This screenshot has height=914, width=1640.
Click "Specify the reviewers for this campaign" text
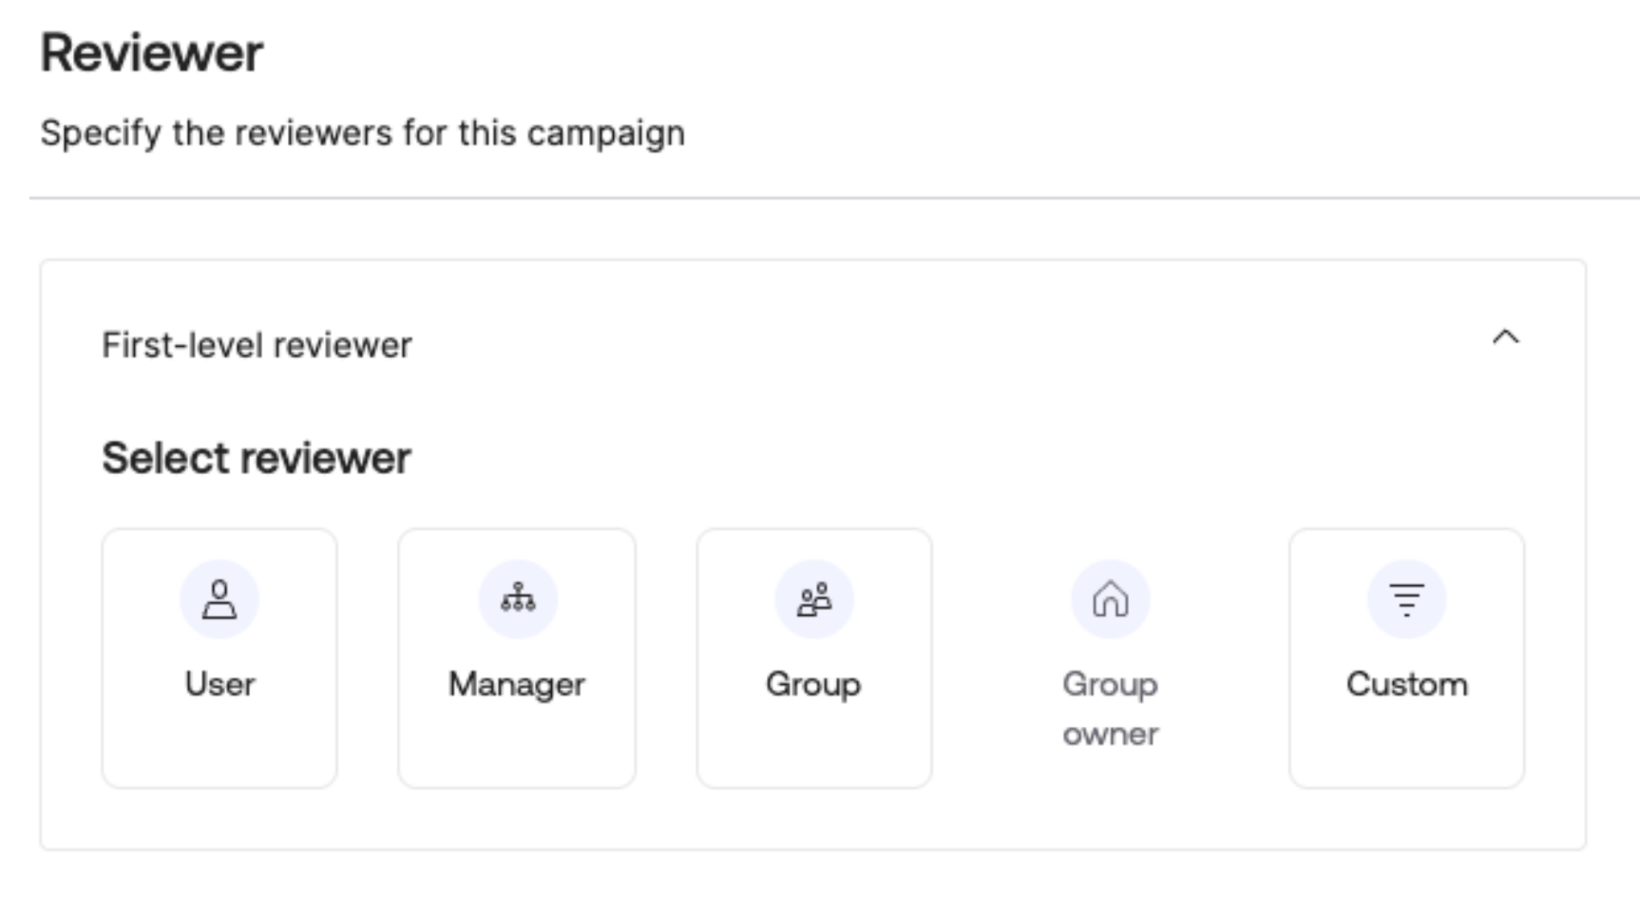[362, 133]
